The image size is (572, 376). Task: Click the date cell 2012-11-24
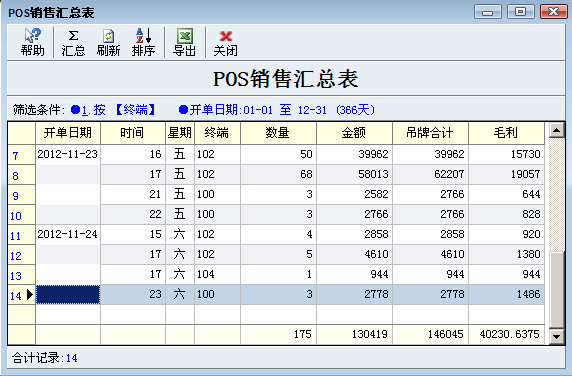pyautogui.click(x=68, y=234)
